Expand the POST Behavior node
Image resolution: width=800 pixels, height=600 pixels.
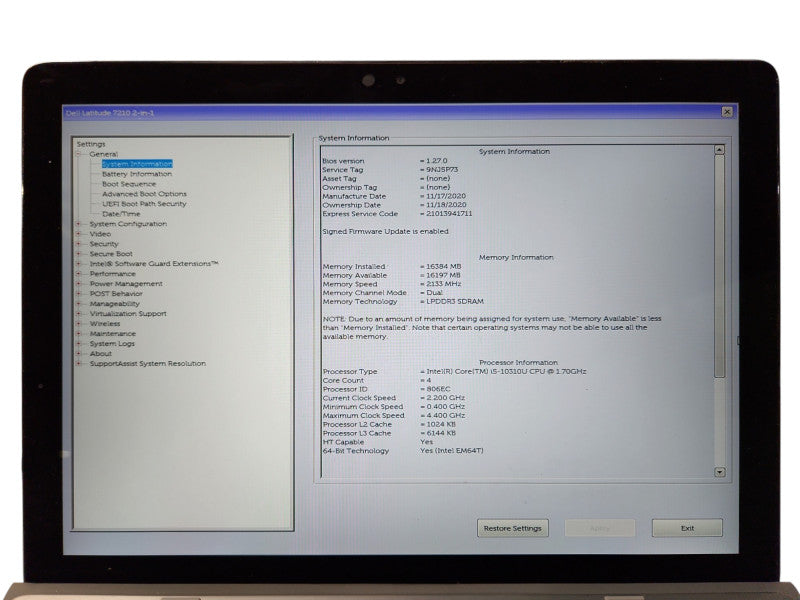click(79, 294)
